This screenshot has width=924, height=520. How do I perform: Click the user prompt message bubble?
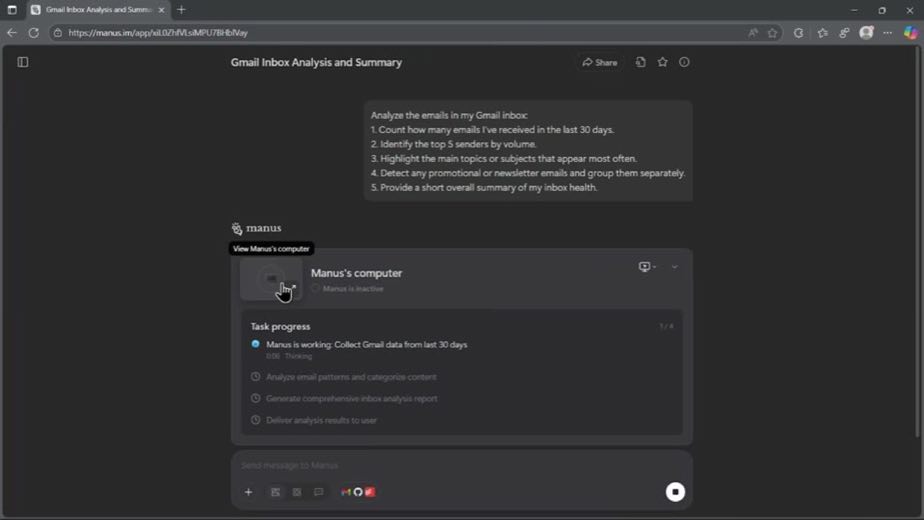pyautogui.click(x=528, y=152)
